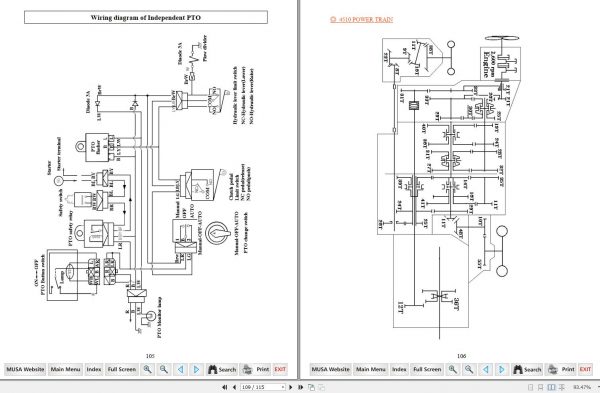Click page number 105 on left page
The image size is (600, 393).
pos(150,356)
